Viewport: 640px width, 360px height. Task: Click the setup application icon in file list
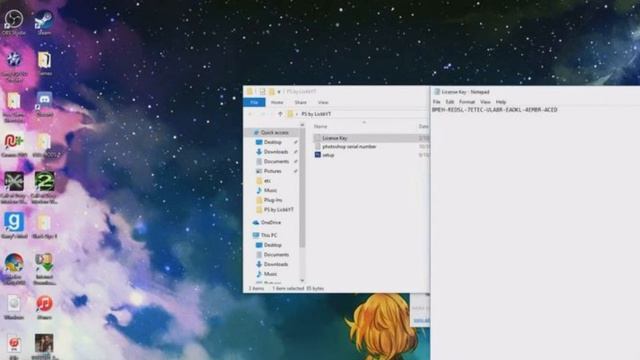pyautogui.click(x=318, y=155)
